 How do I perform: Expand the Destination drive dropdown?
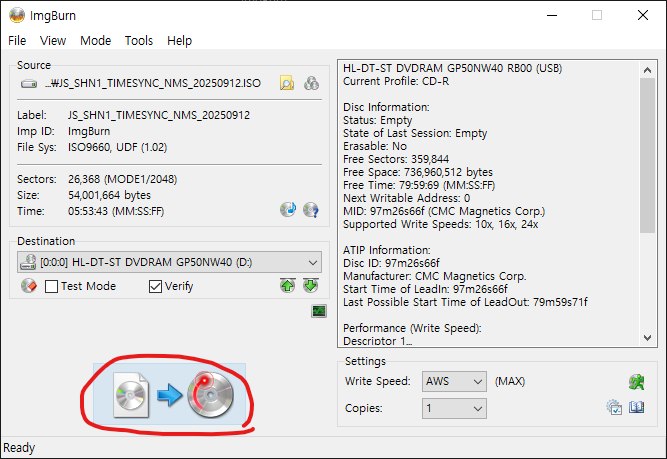[x=314, y=262]
